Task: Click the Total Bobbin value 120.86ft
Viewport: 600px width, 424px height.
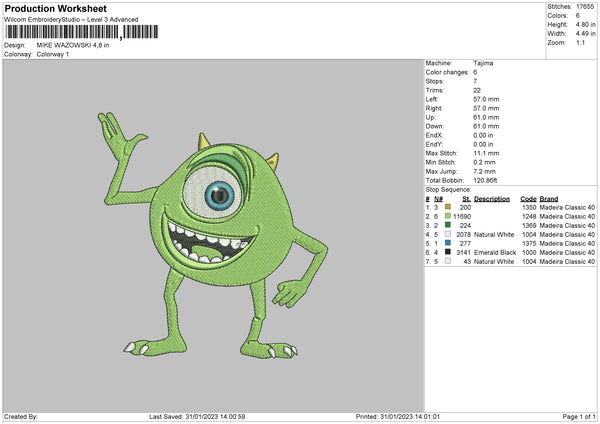Action: (485, 180)
